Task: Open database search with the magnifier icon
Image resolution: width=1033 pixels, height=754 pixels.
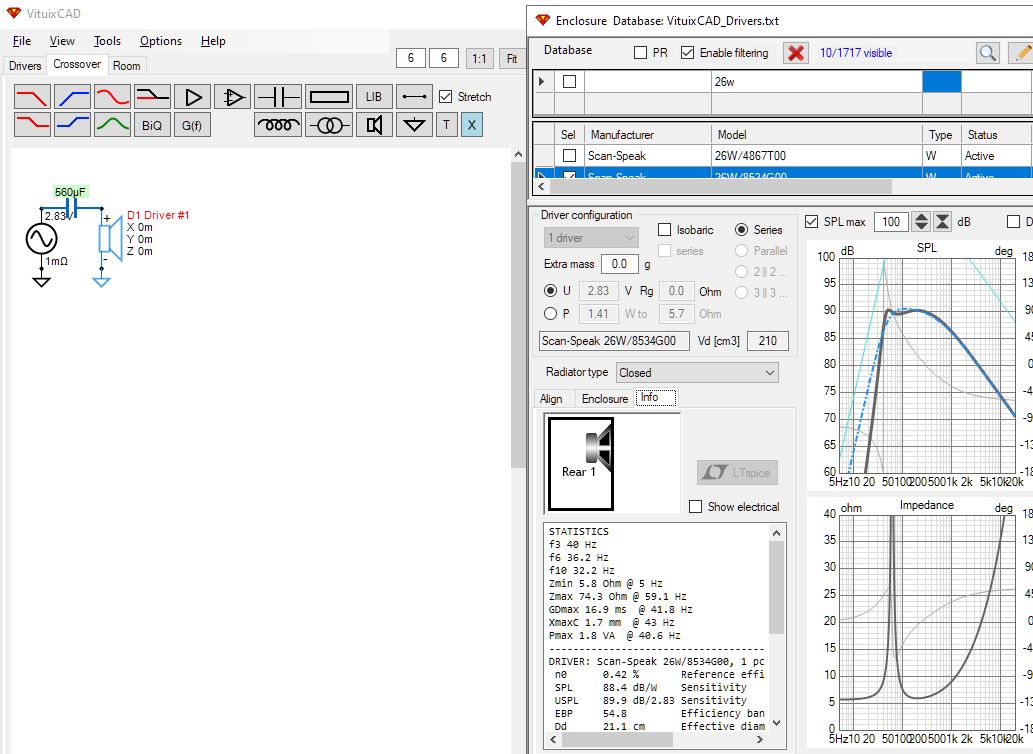Action: pos(988,53)
